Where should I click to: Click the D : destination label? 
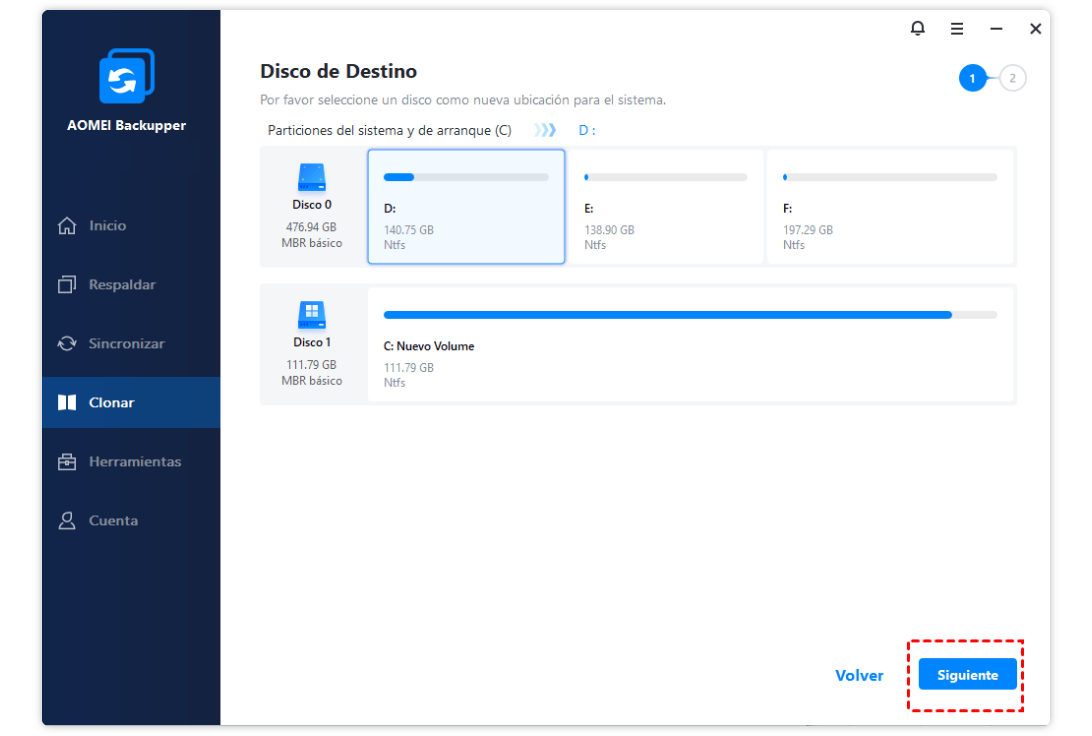point(586,130)
